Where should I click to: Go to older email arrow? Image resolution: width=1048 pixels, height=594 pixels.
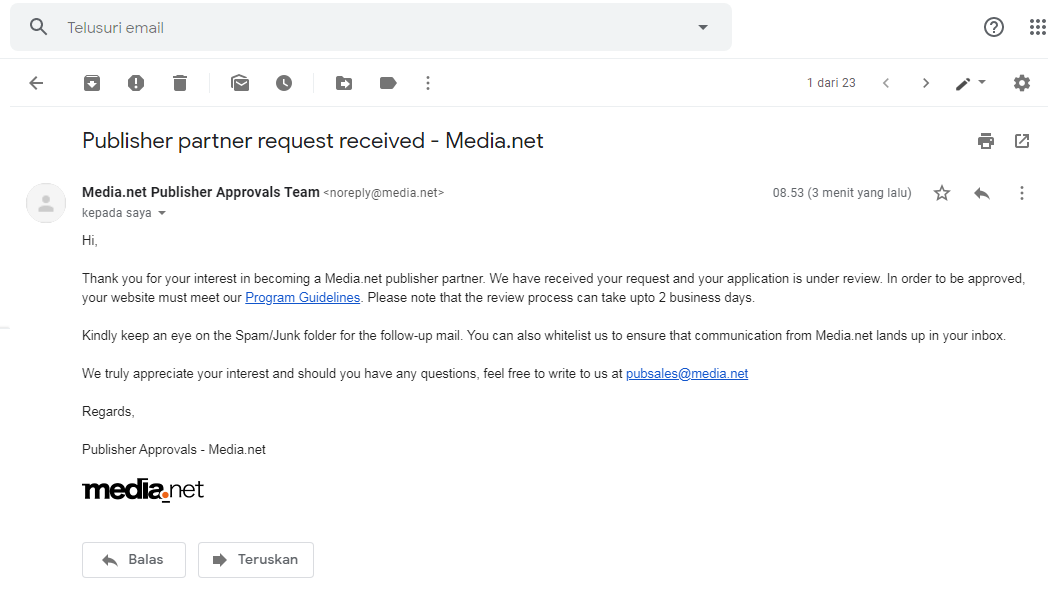pyautogui.click(x=926, y=83)
